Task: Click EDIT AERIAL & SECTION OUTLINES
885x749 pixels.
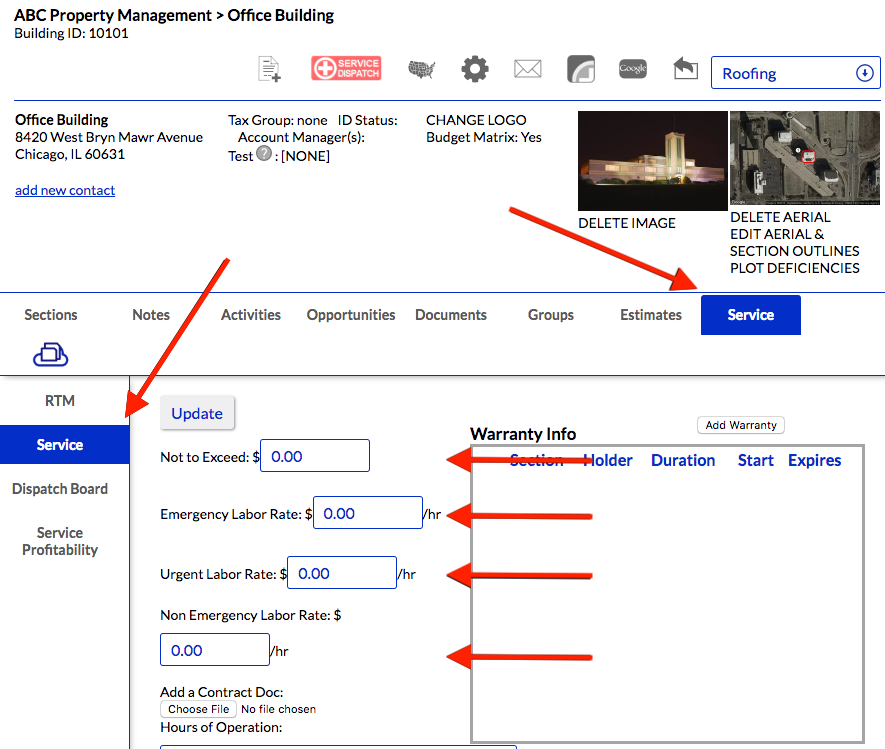Action: point(794,243)
